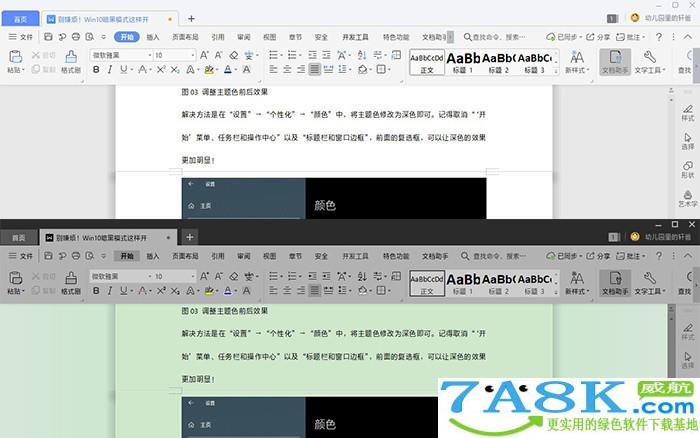Toggle superscript in light-theme window
The width and height of the screenshot is (700, 438).
[161, 70]
